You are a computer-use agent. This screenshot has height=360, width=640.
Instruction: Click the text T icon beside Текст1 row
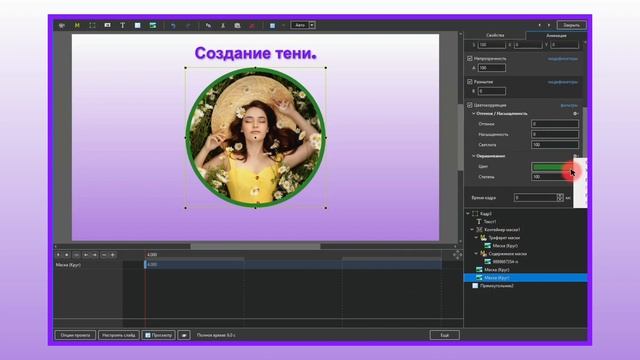[x=479, y=222]
